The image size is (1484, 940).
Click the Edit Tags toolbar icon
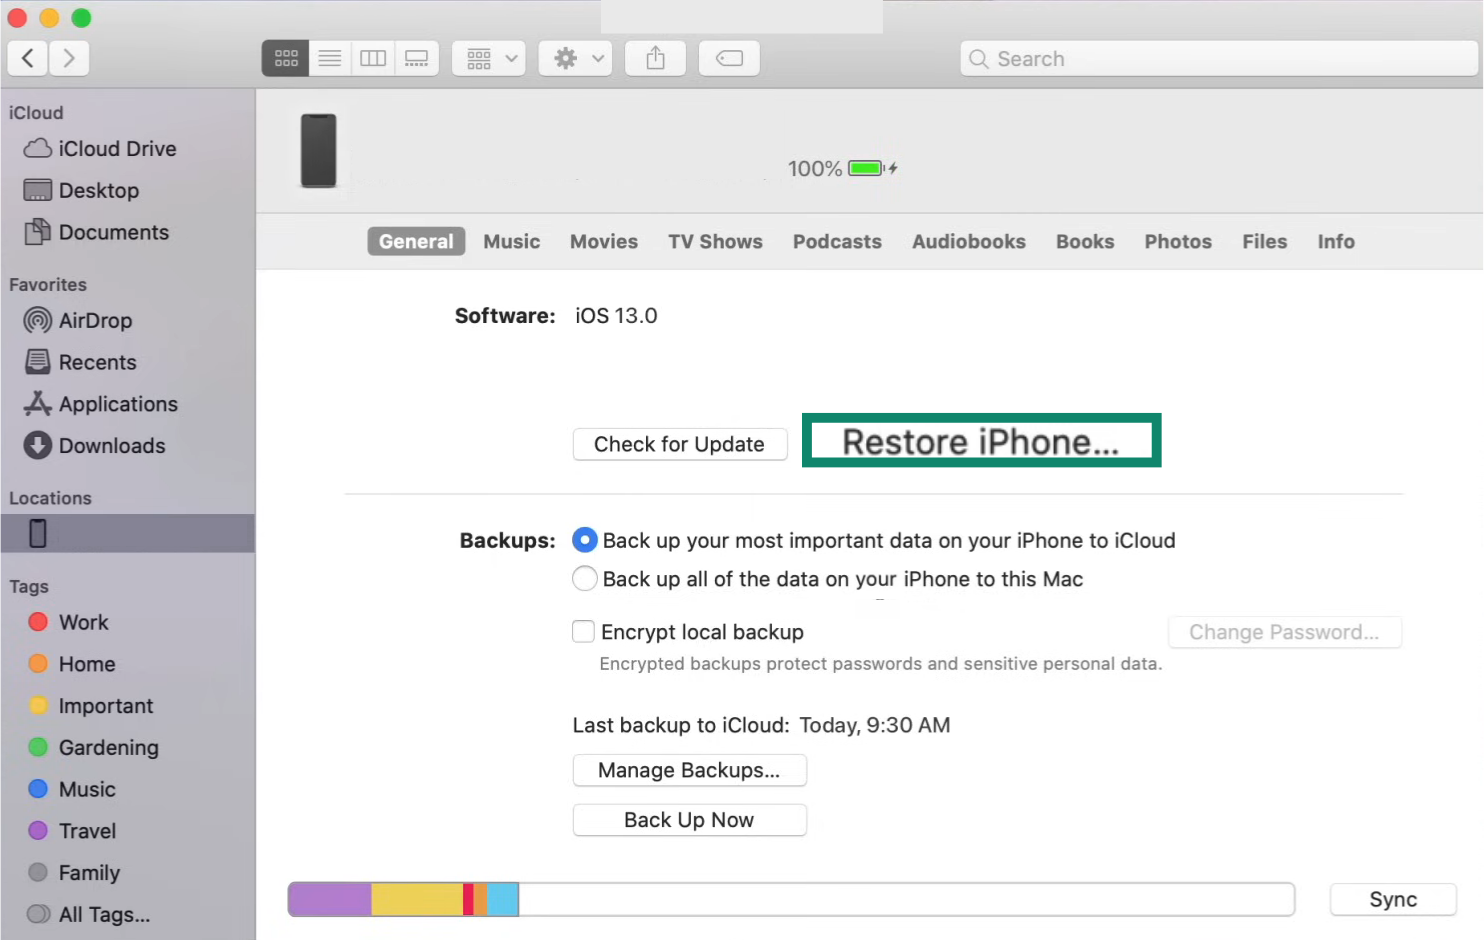pyautogui.click(x=729, y=58)
